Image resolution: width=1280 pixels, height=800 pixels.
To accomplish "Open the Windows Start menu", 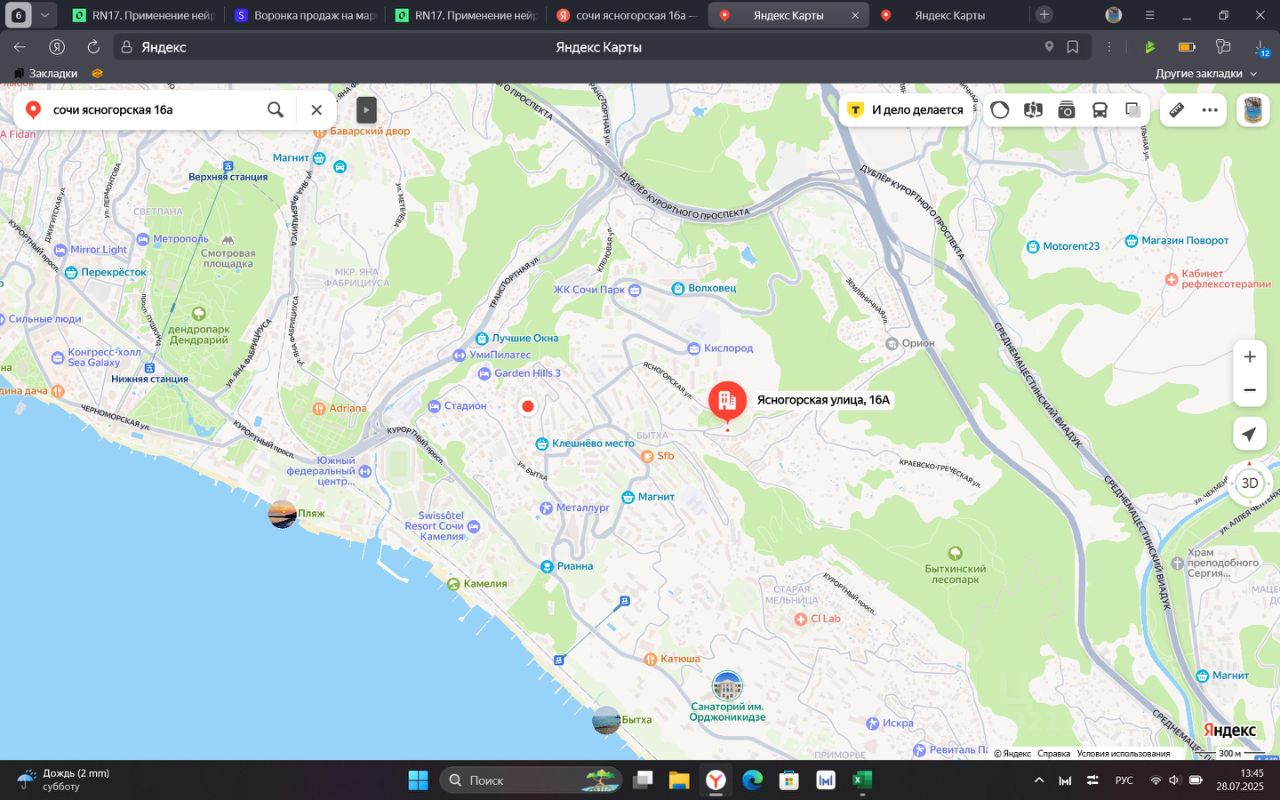I will (418, 780).
